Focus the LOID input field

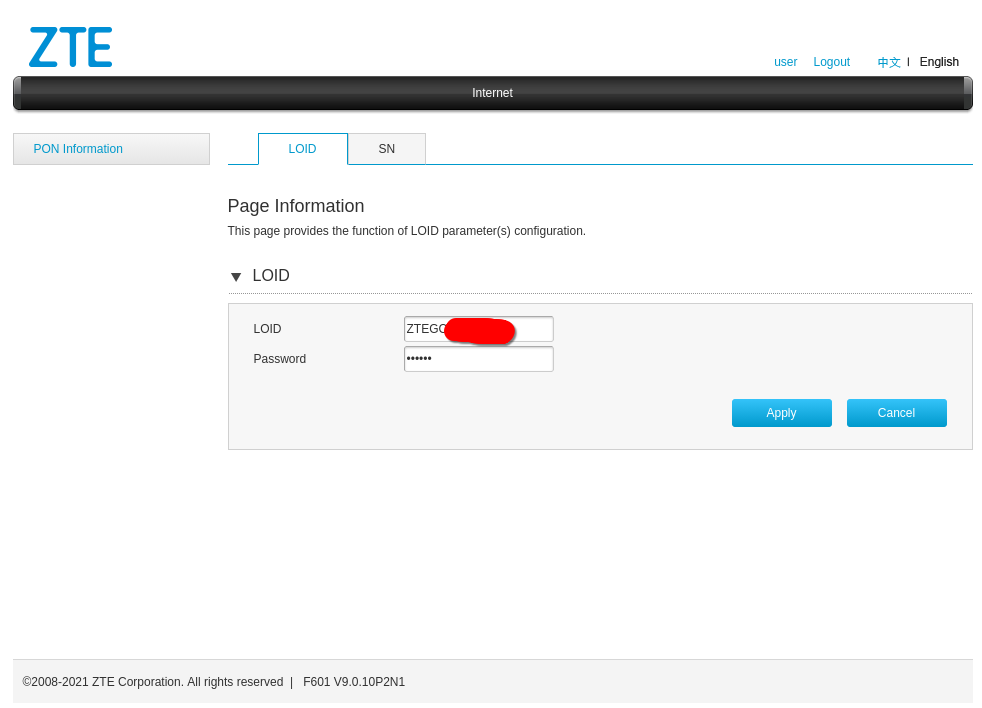point(478,329)
